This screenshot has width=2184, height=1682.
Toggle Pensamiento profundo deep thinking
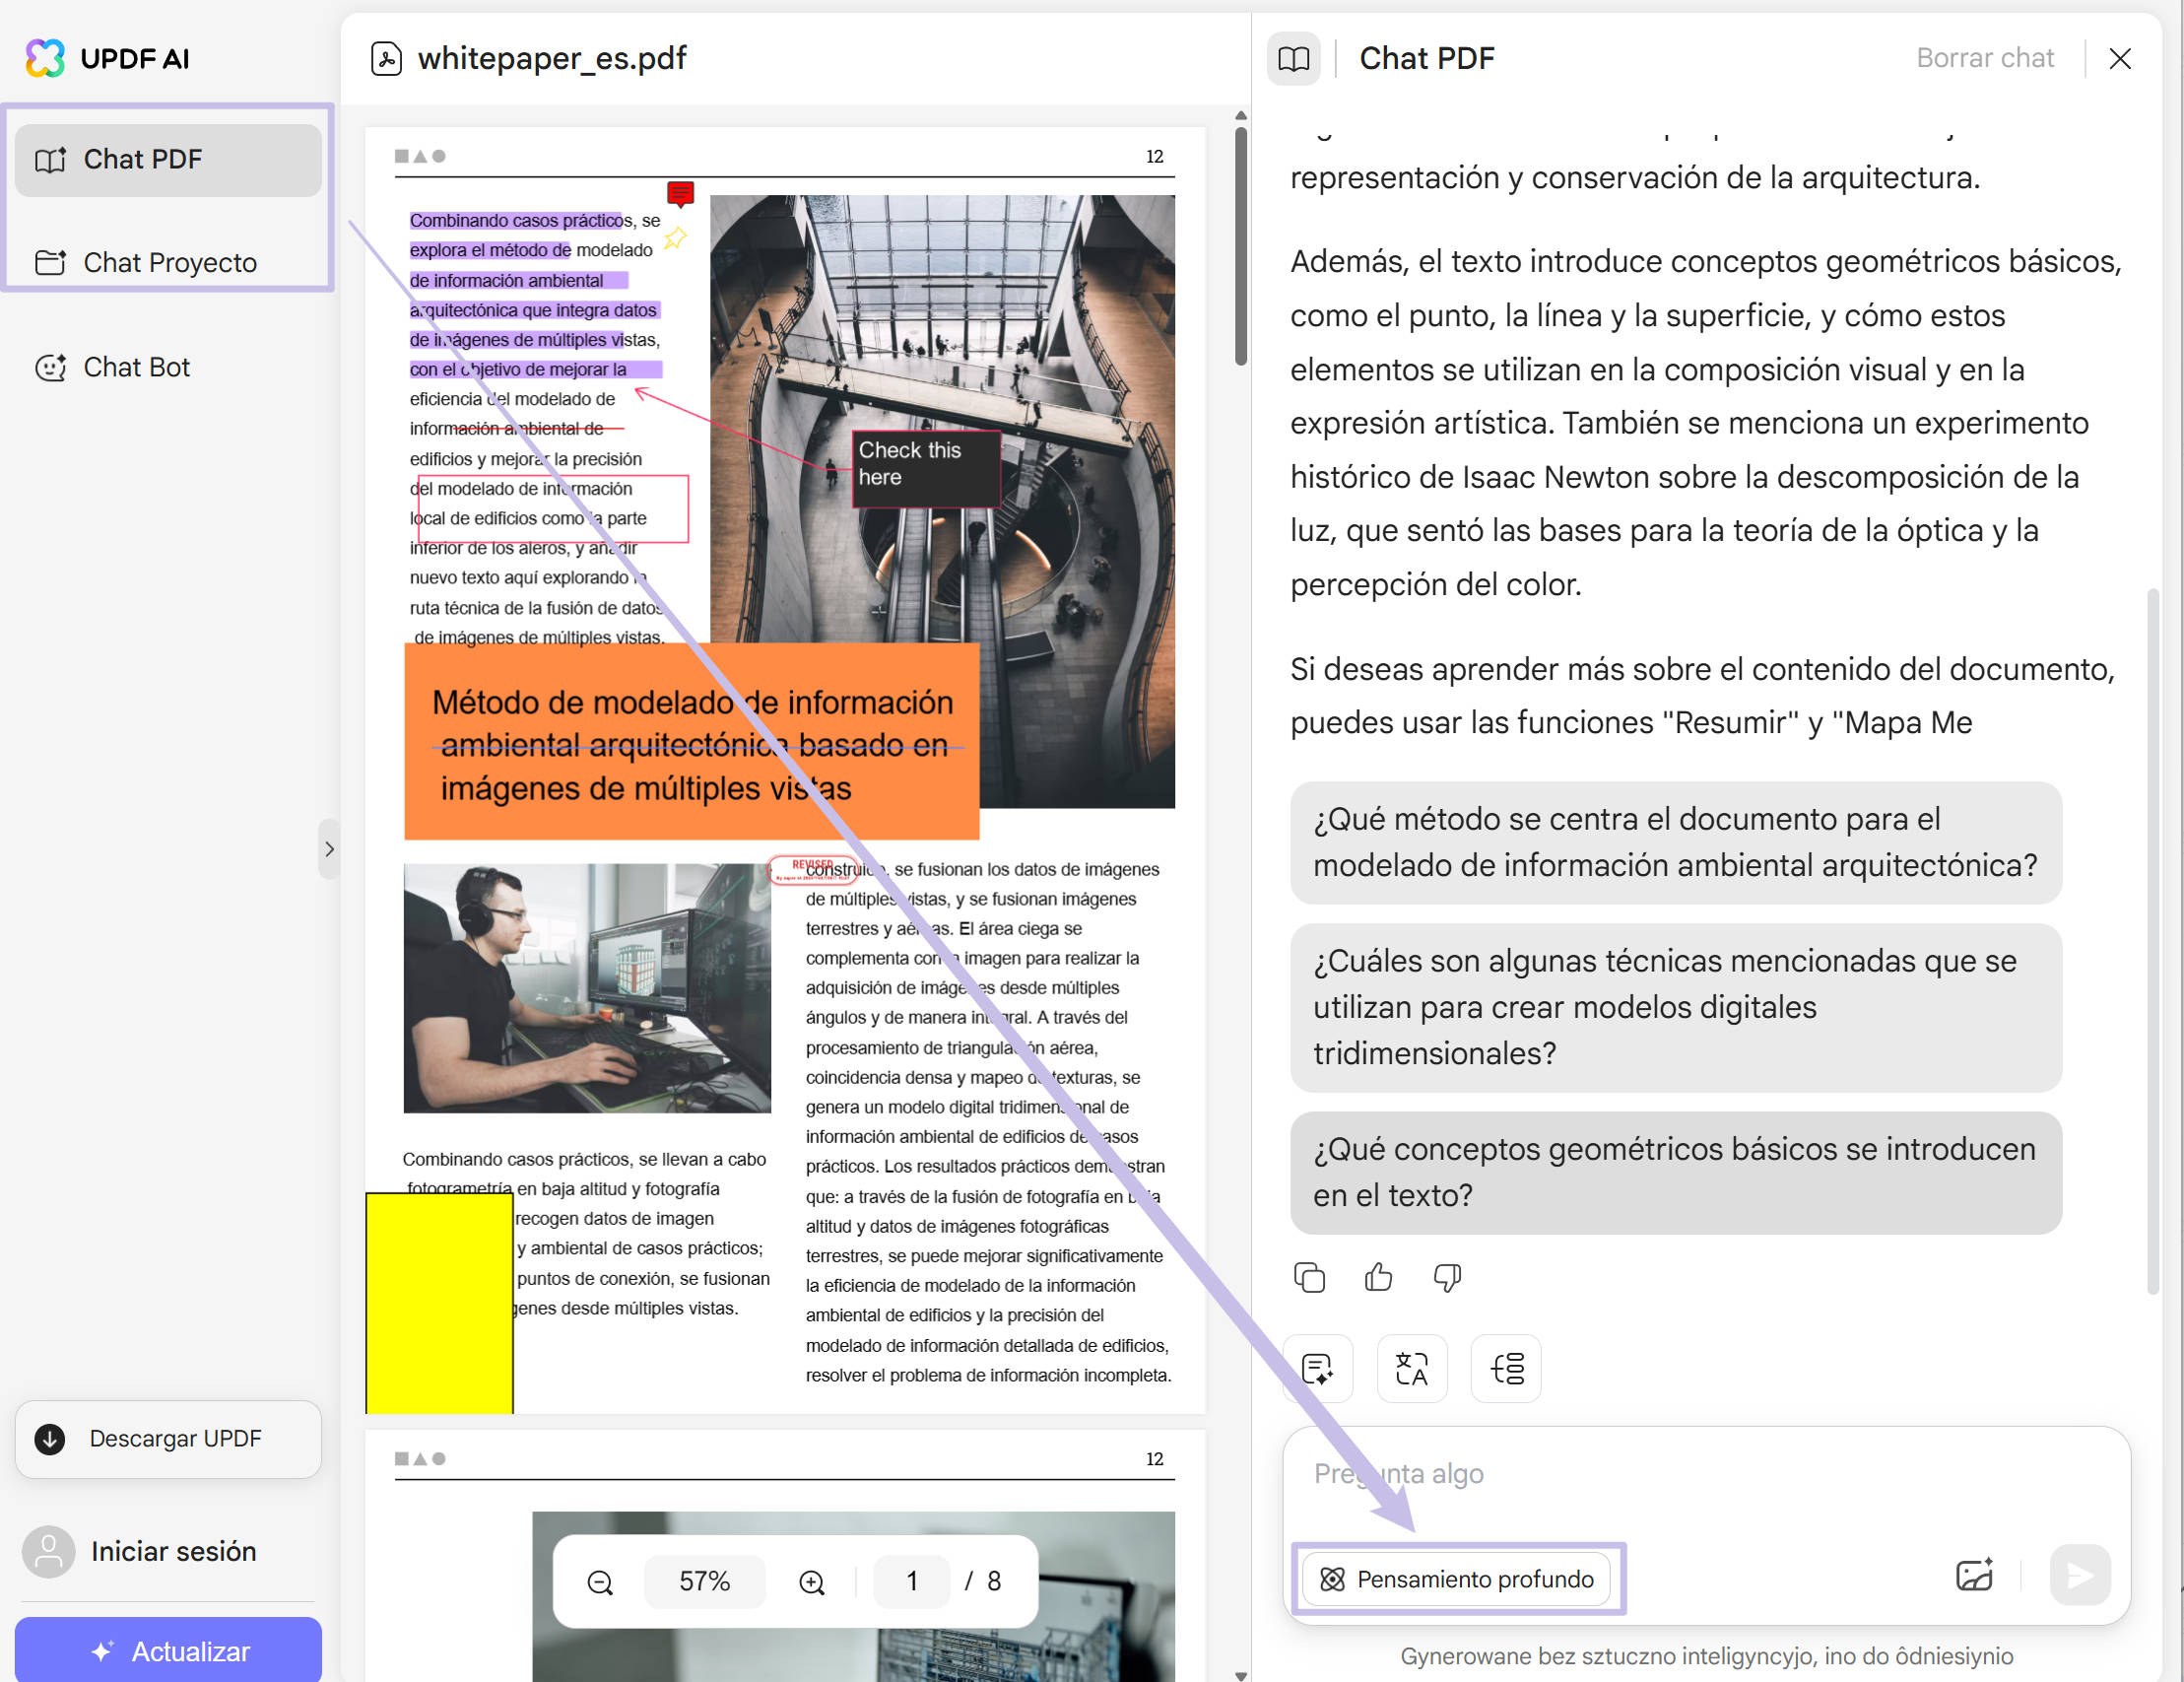(1457, 1579)
